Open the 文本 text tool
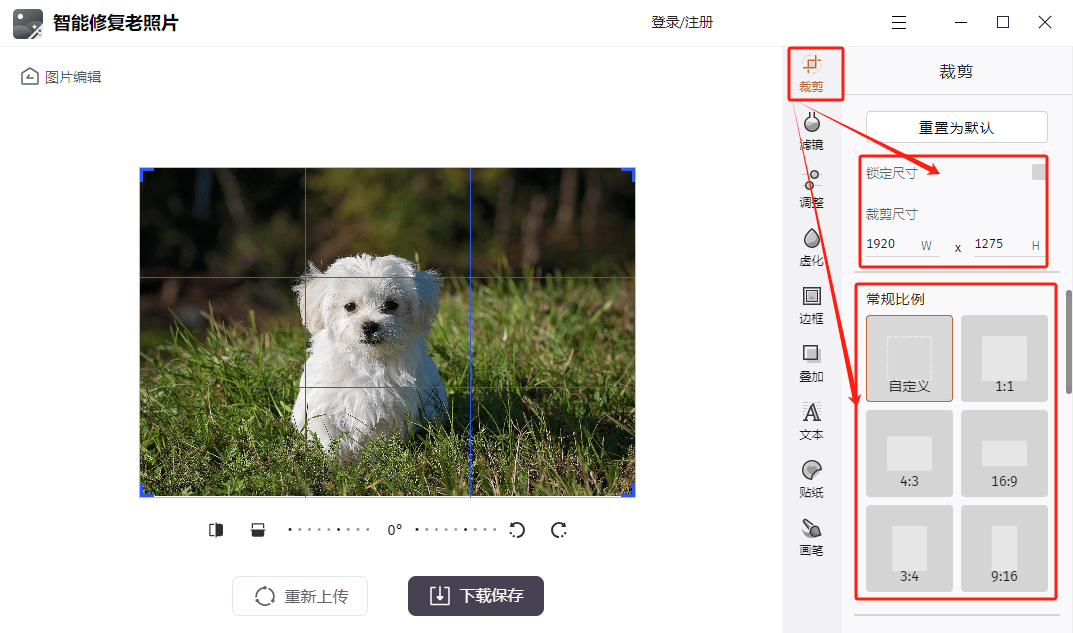The image size is (1073, 633). click(x=812, y=421)
